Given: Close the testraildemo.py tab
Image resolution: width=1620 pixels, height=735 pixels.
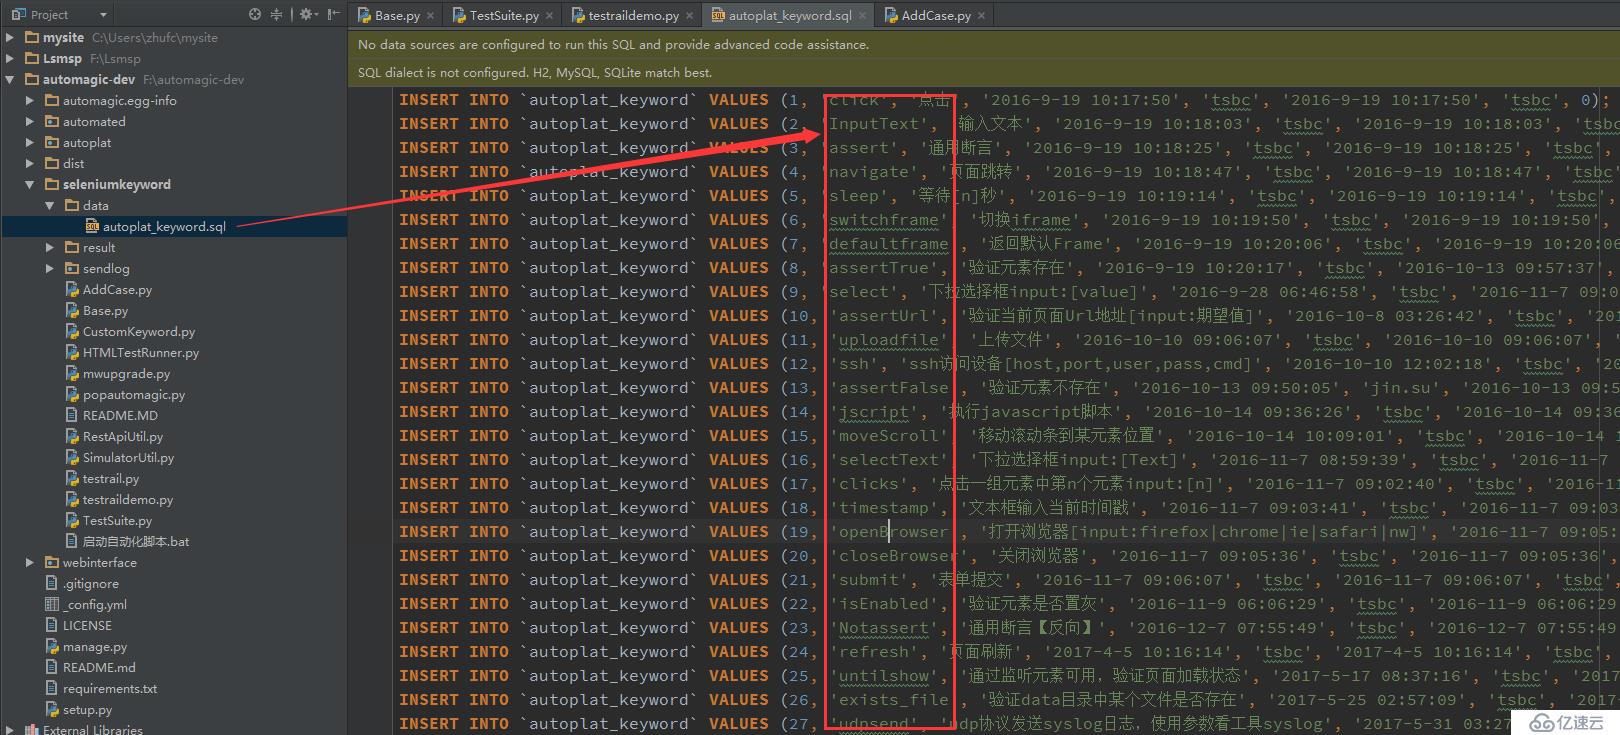Looking at the screenshot, I should pos(689,16).
